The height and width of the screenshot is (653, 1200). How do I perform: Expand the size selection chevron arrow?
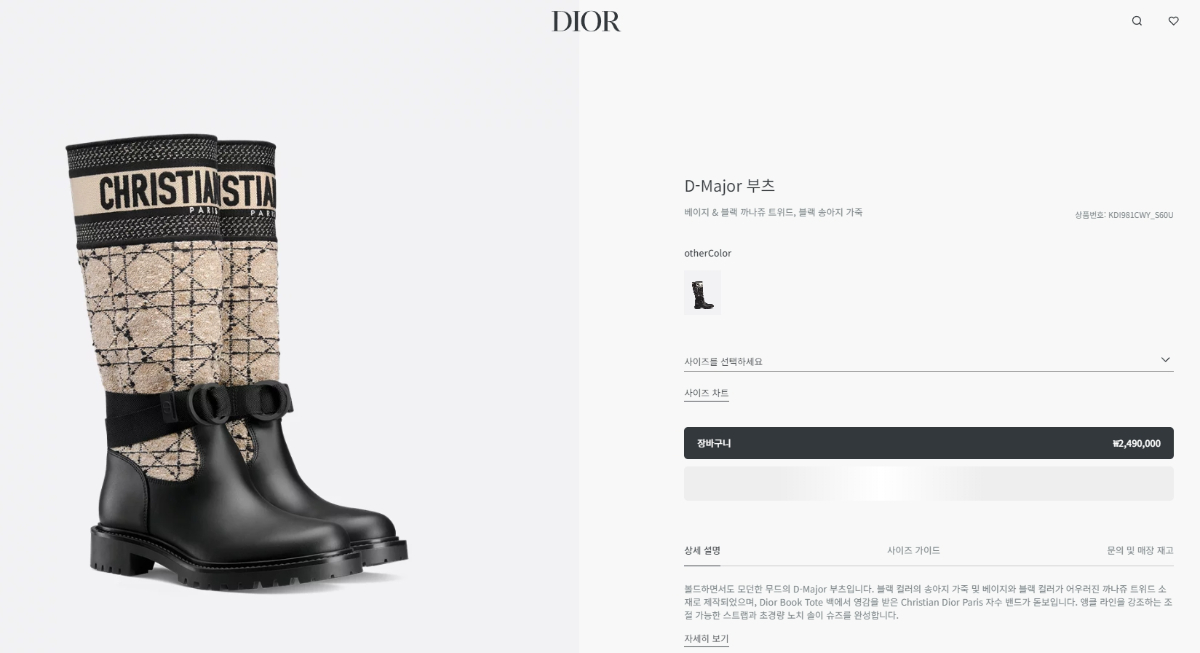tap(1165, 360)
